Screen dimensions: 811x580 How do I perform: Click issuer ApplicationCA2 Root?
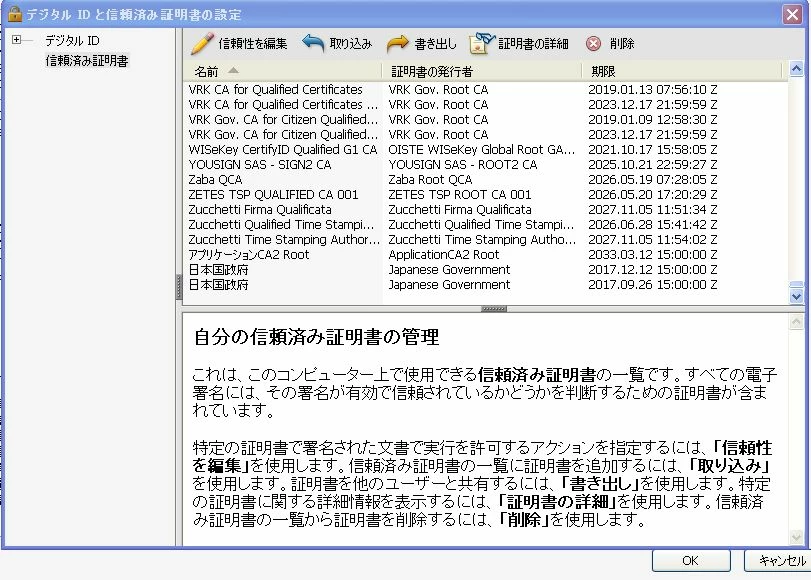[444, 255]
